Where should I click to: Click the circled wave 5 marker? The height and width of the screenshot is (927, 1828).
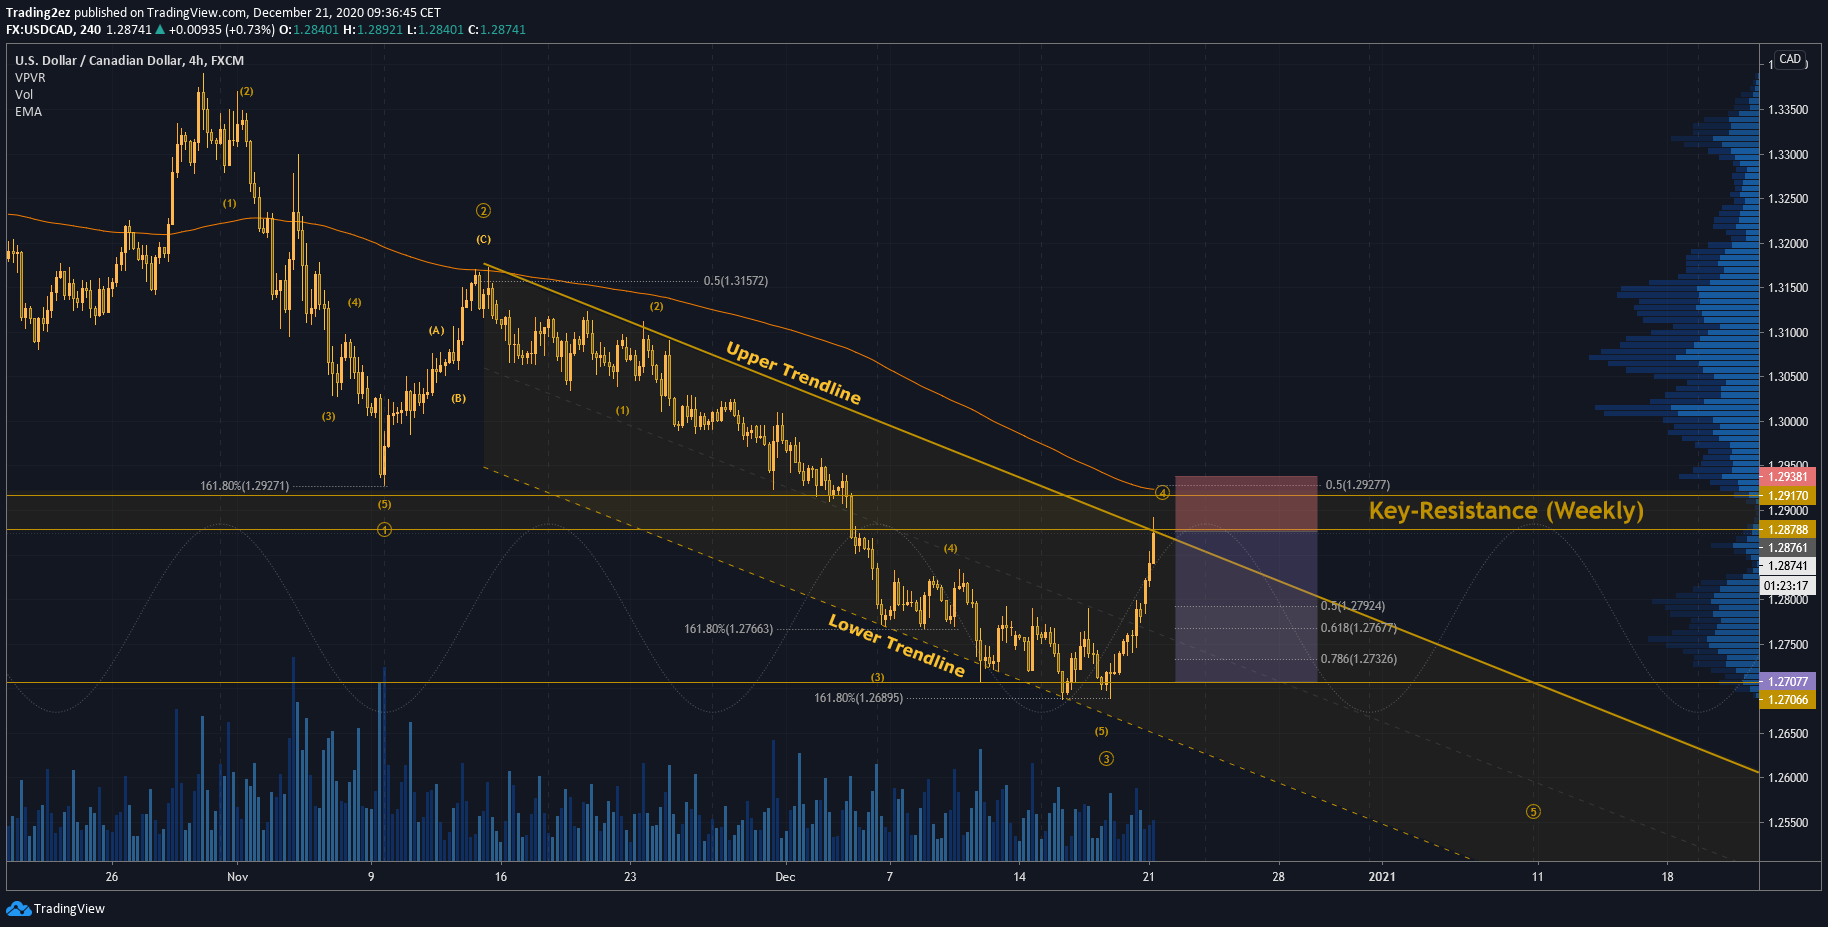click(1533, 812)
